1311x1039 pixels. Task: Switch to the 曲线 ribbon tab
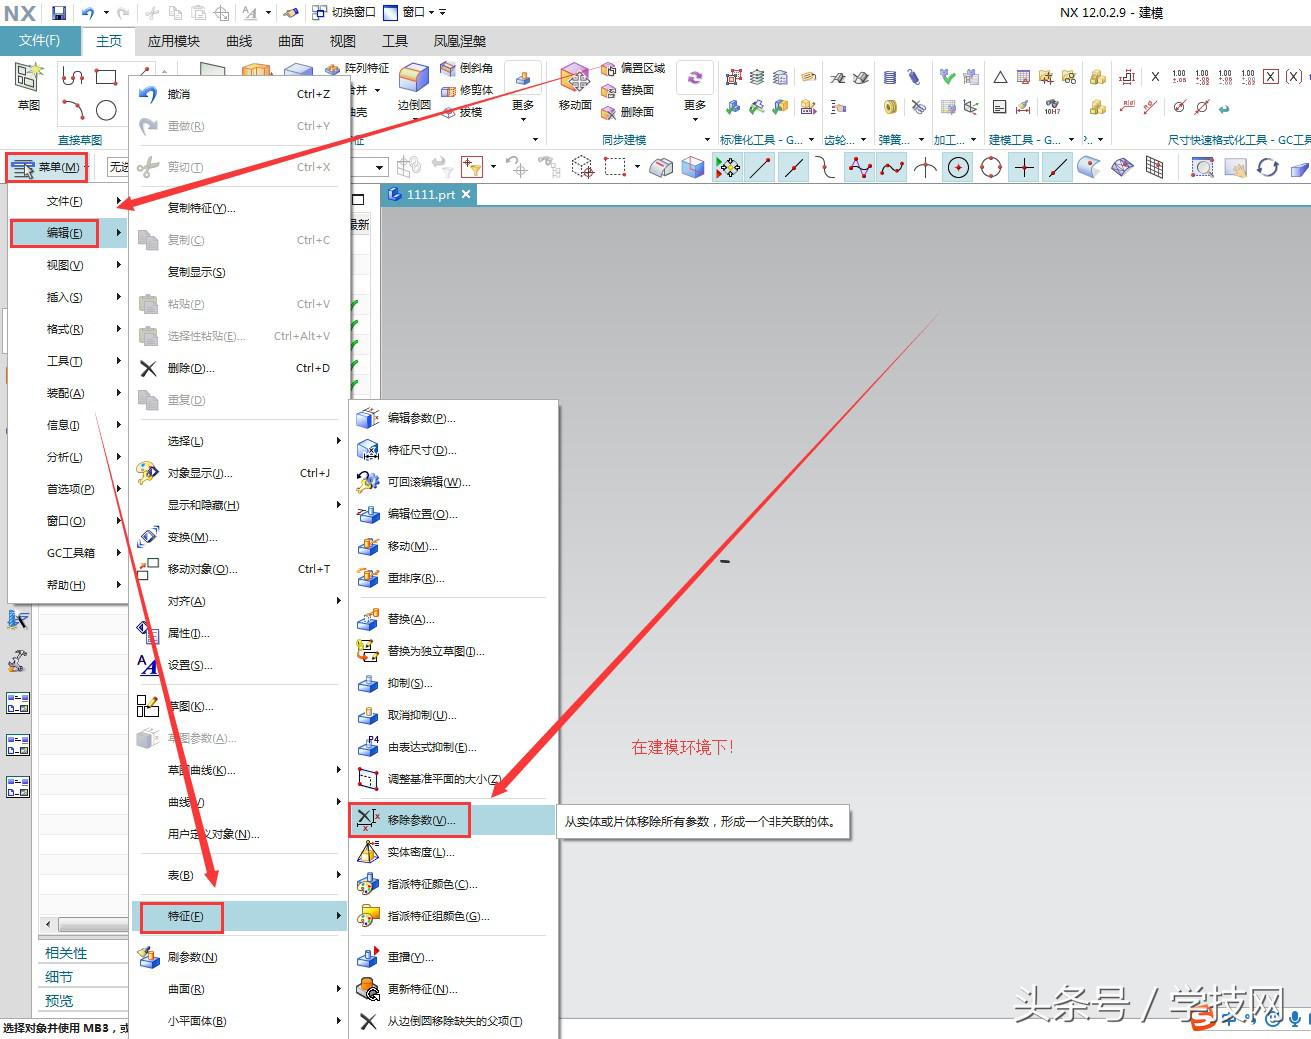(239, 41)
